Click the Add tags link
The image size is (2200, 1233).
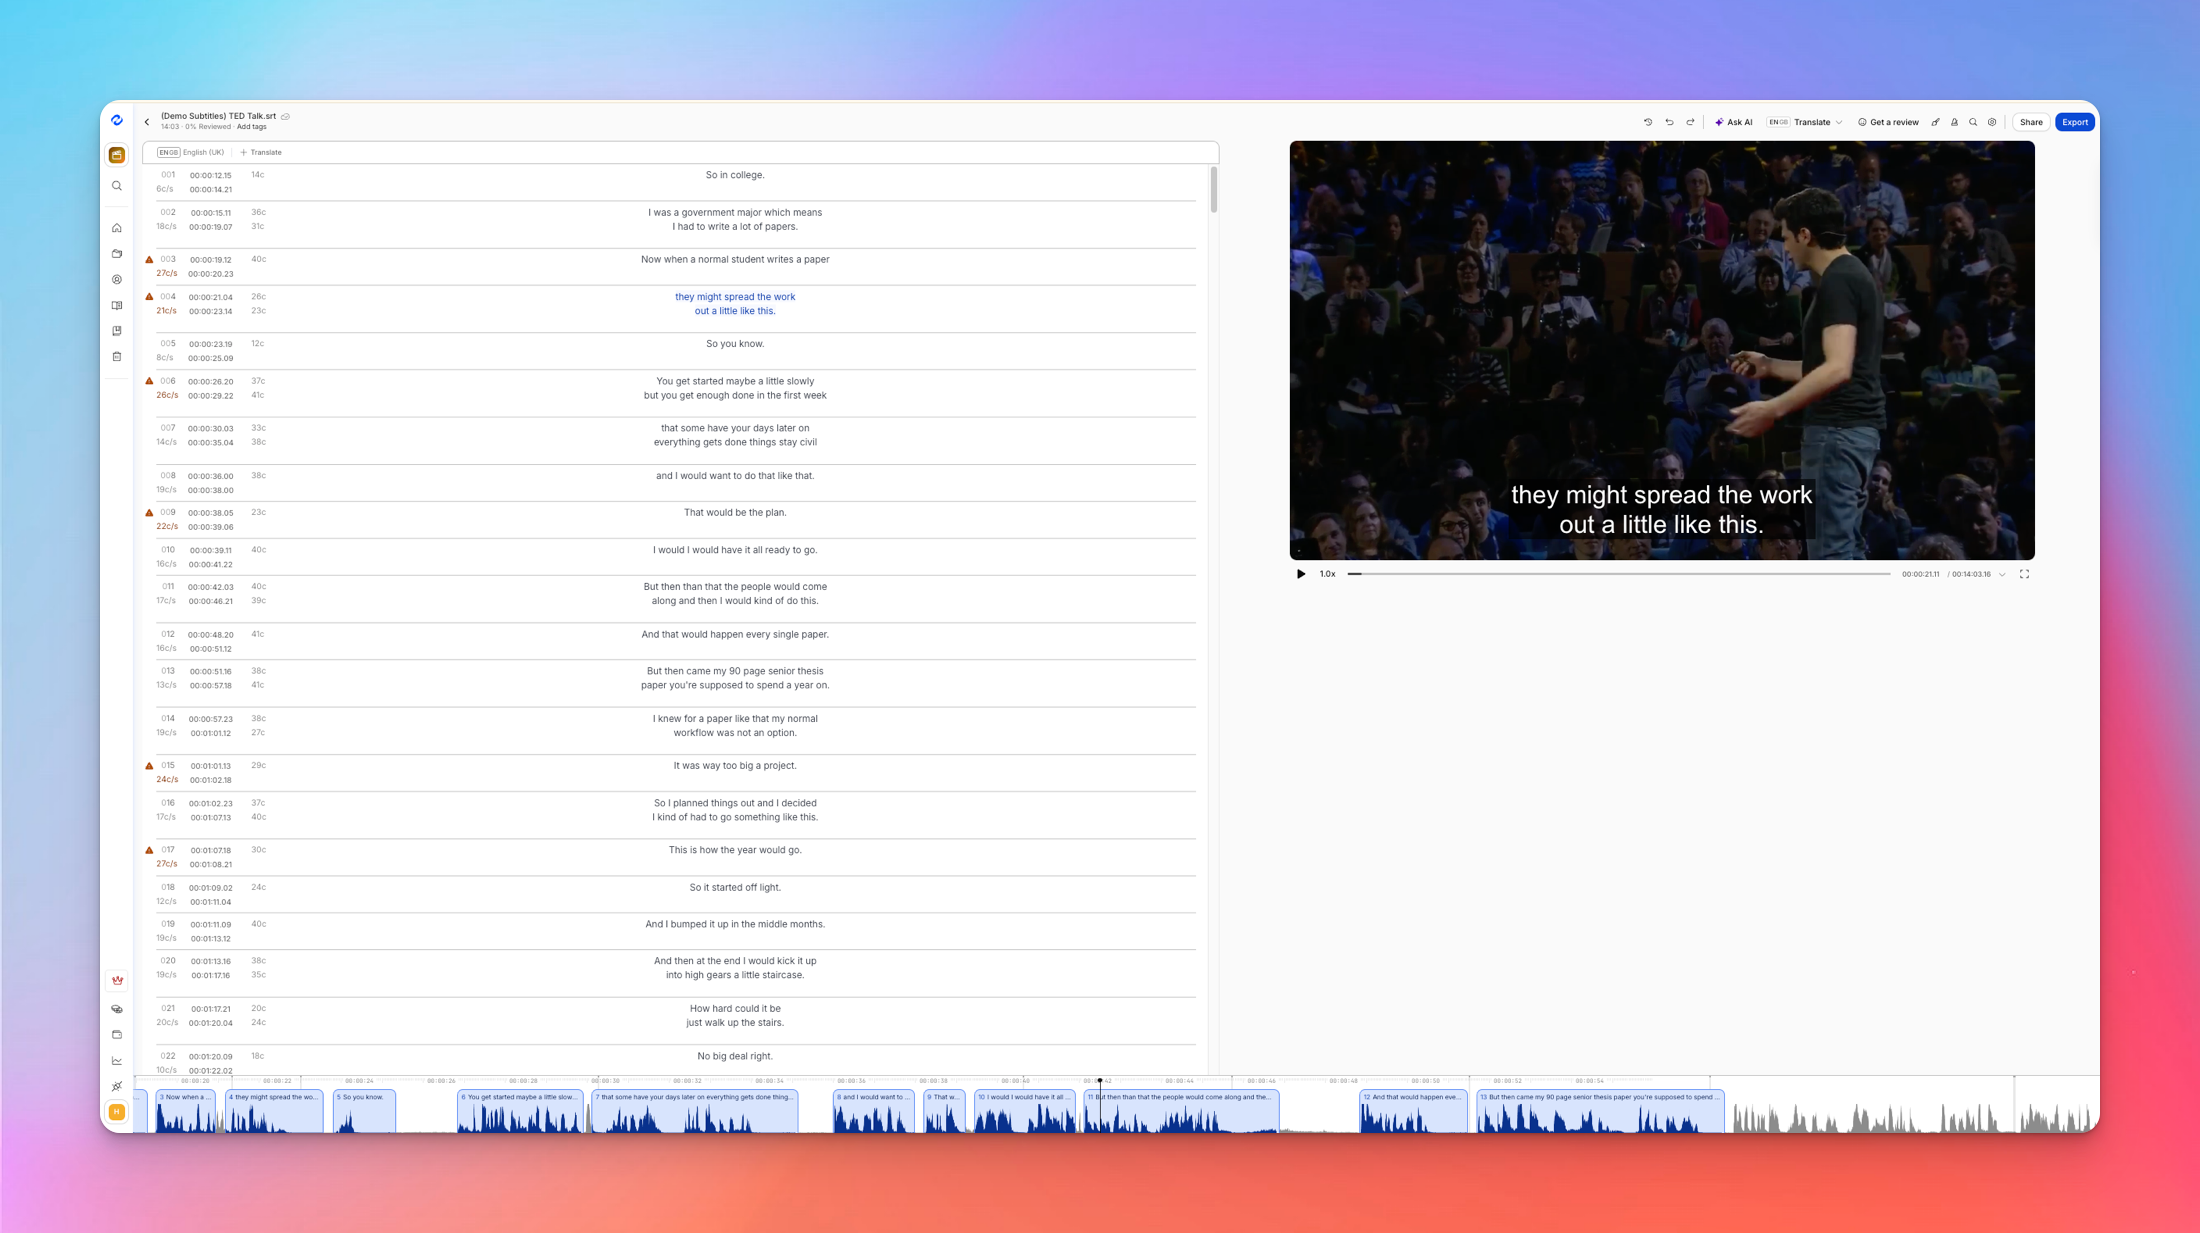tap(251, 126)
